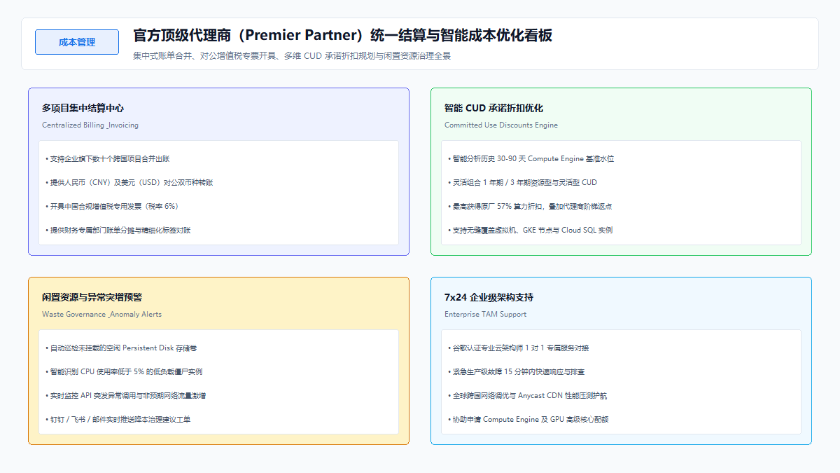This screenshot has height=473, width=840.
Task: Click the 15 分钟内快速响应 line
Action: [516, 371]
